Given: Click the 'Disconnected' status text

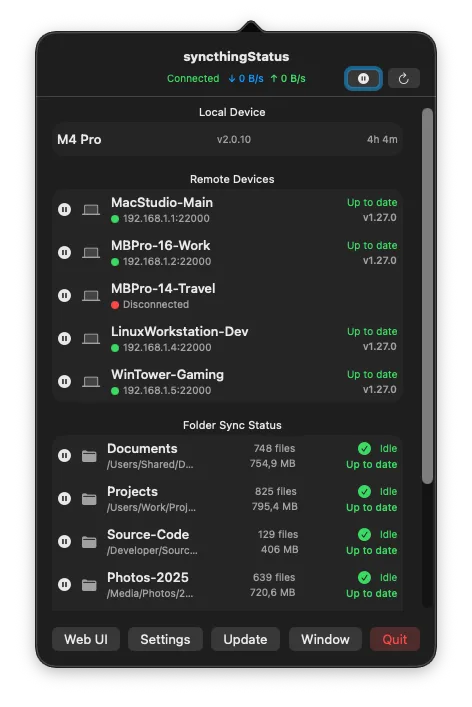Looking at the screenshot, I should tap(156, 305).
